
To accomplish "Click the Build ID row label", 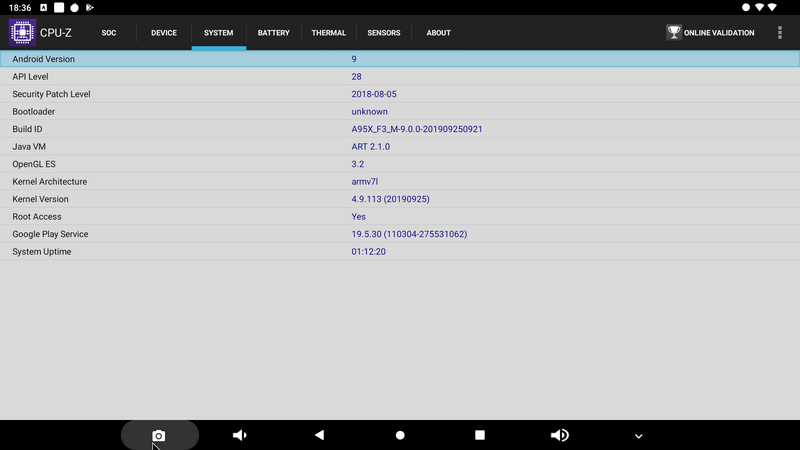I will click(x=27, y=129).
